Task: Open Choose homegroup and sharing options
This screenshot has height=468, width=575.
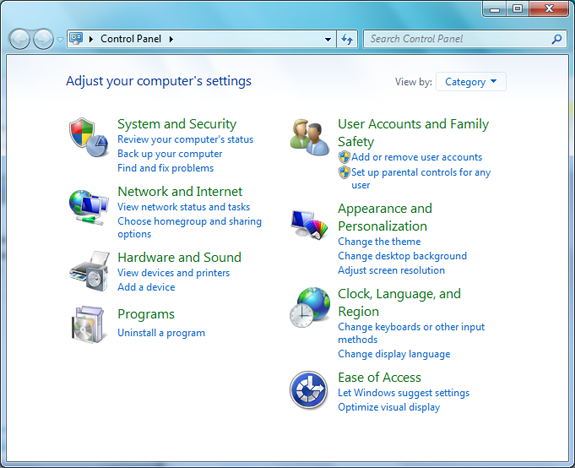Action: tap(190, 227)
